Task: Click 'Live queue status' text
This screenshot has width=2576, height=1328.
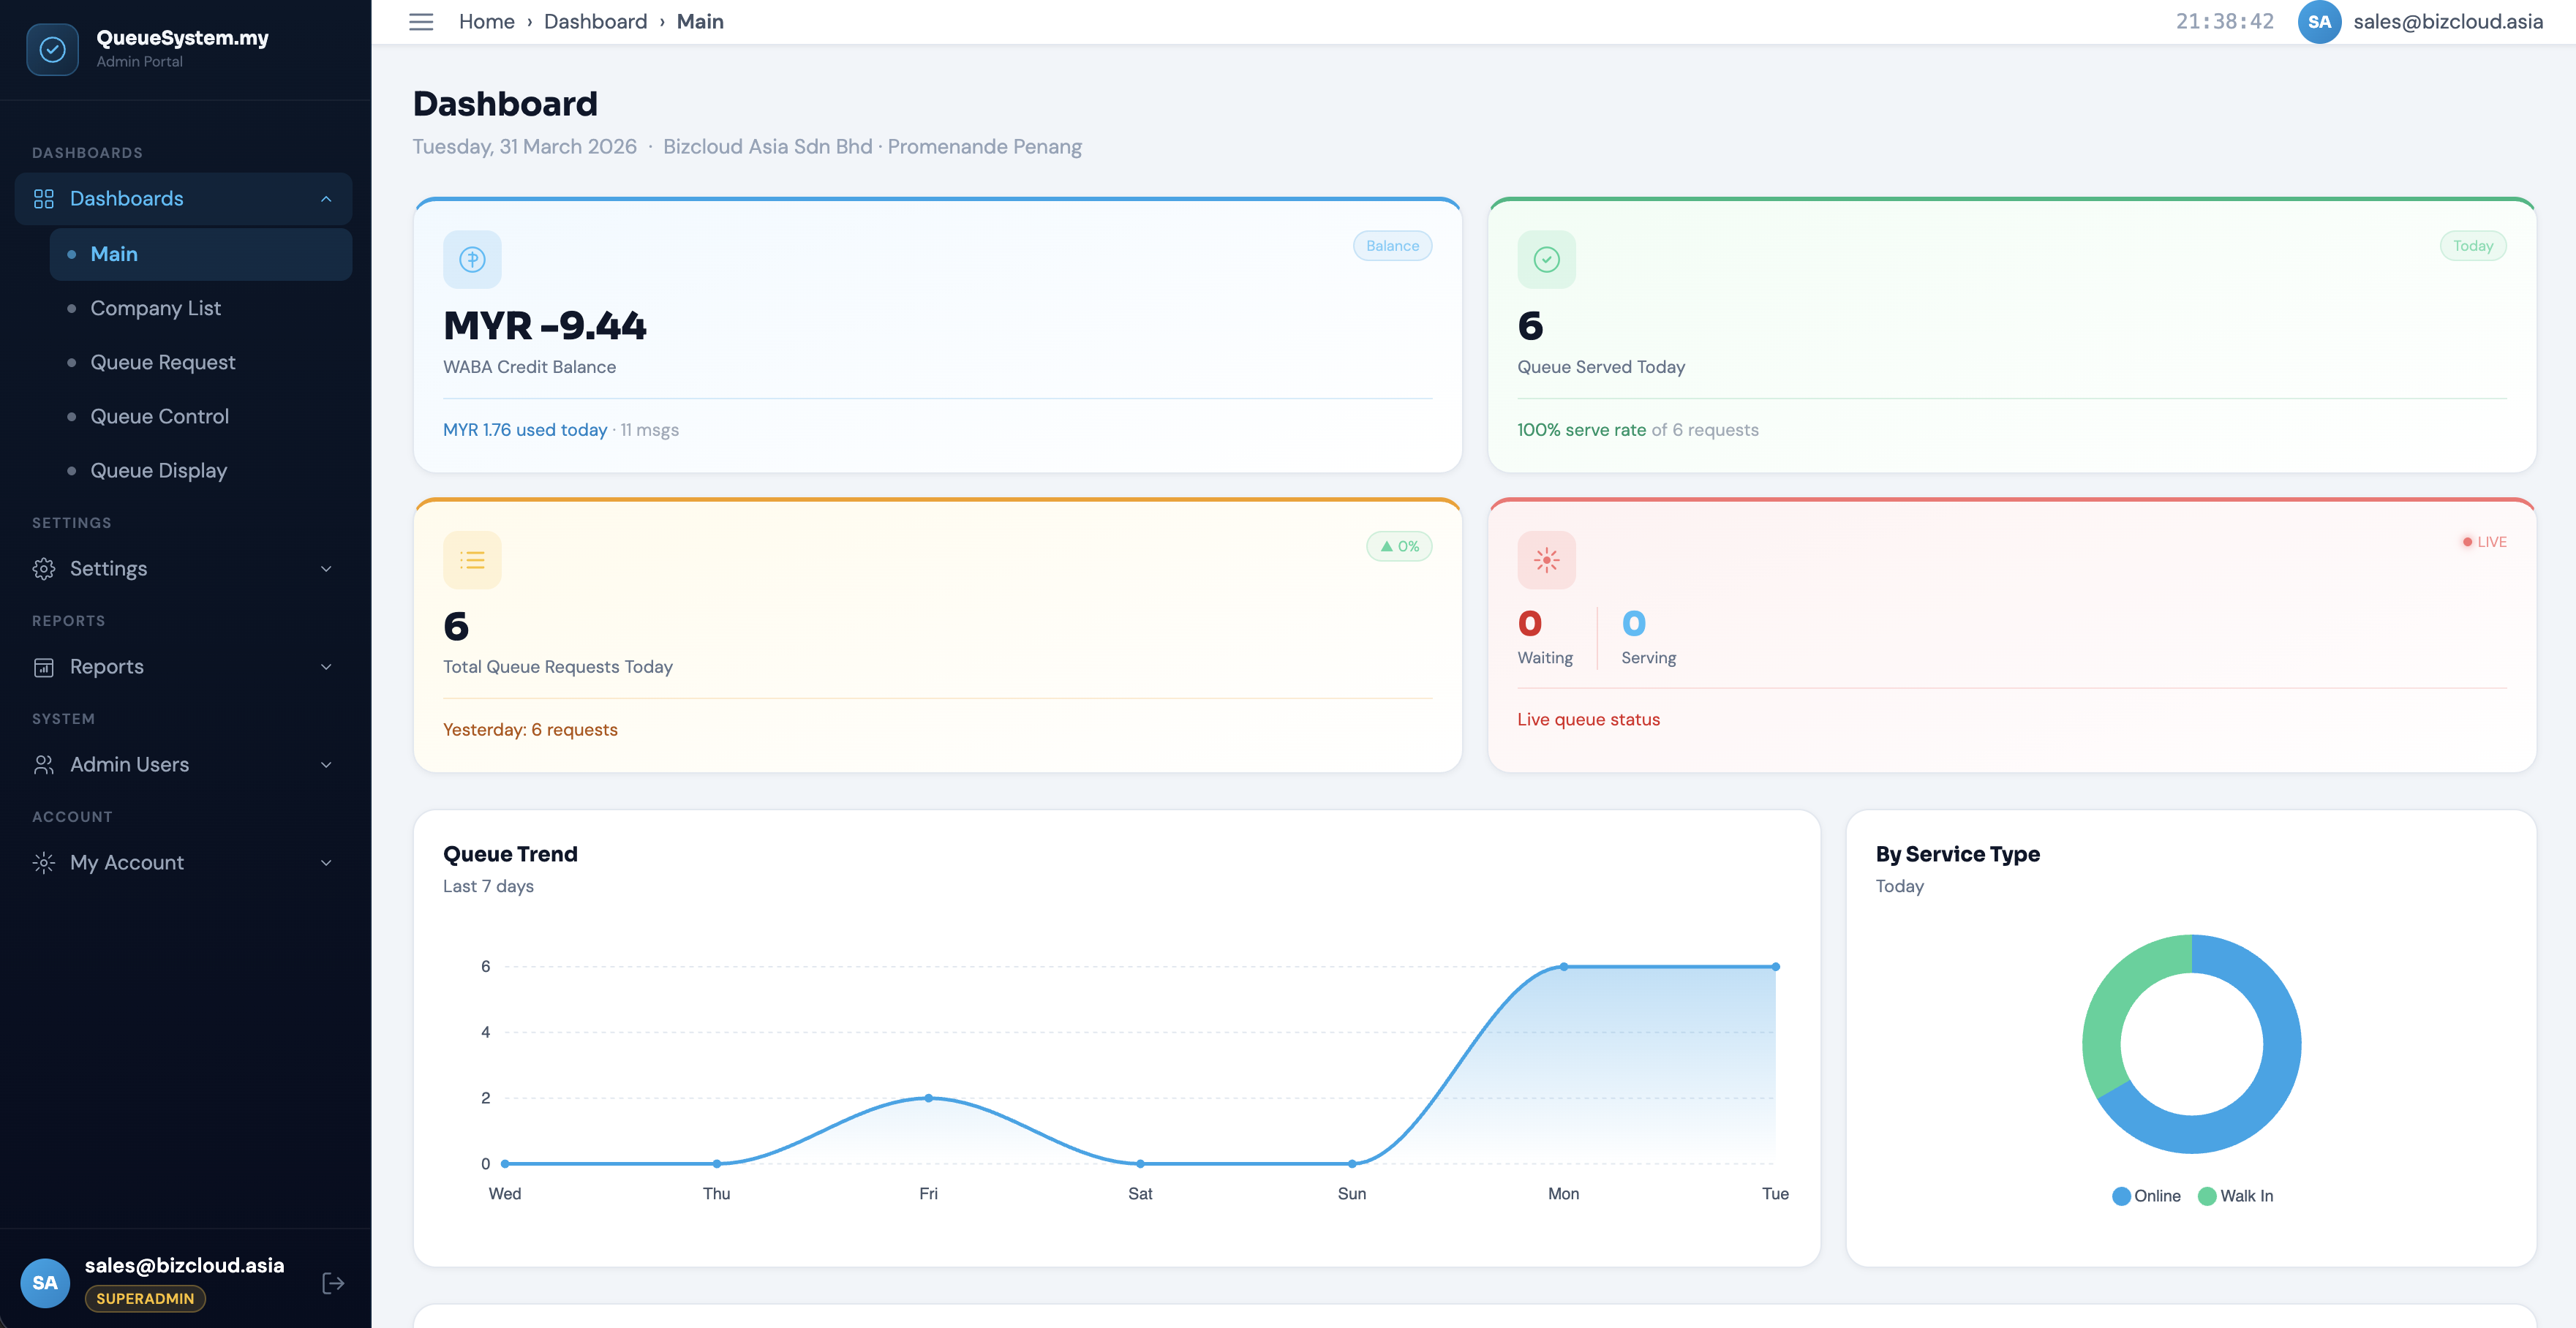Action: (1589, 720)
